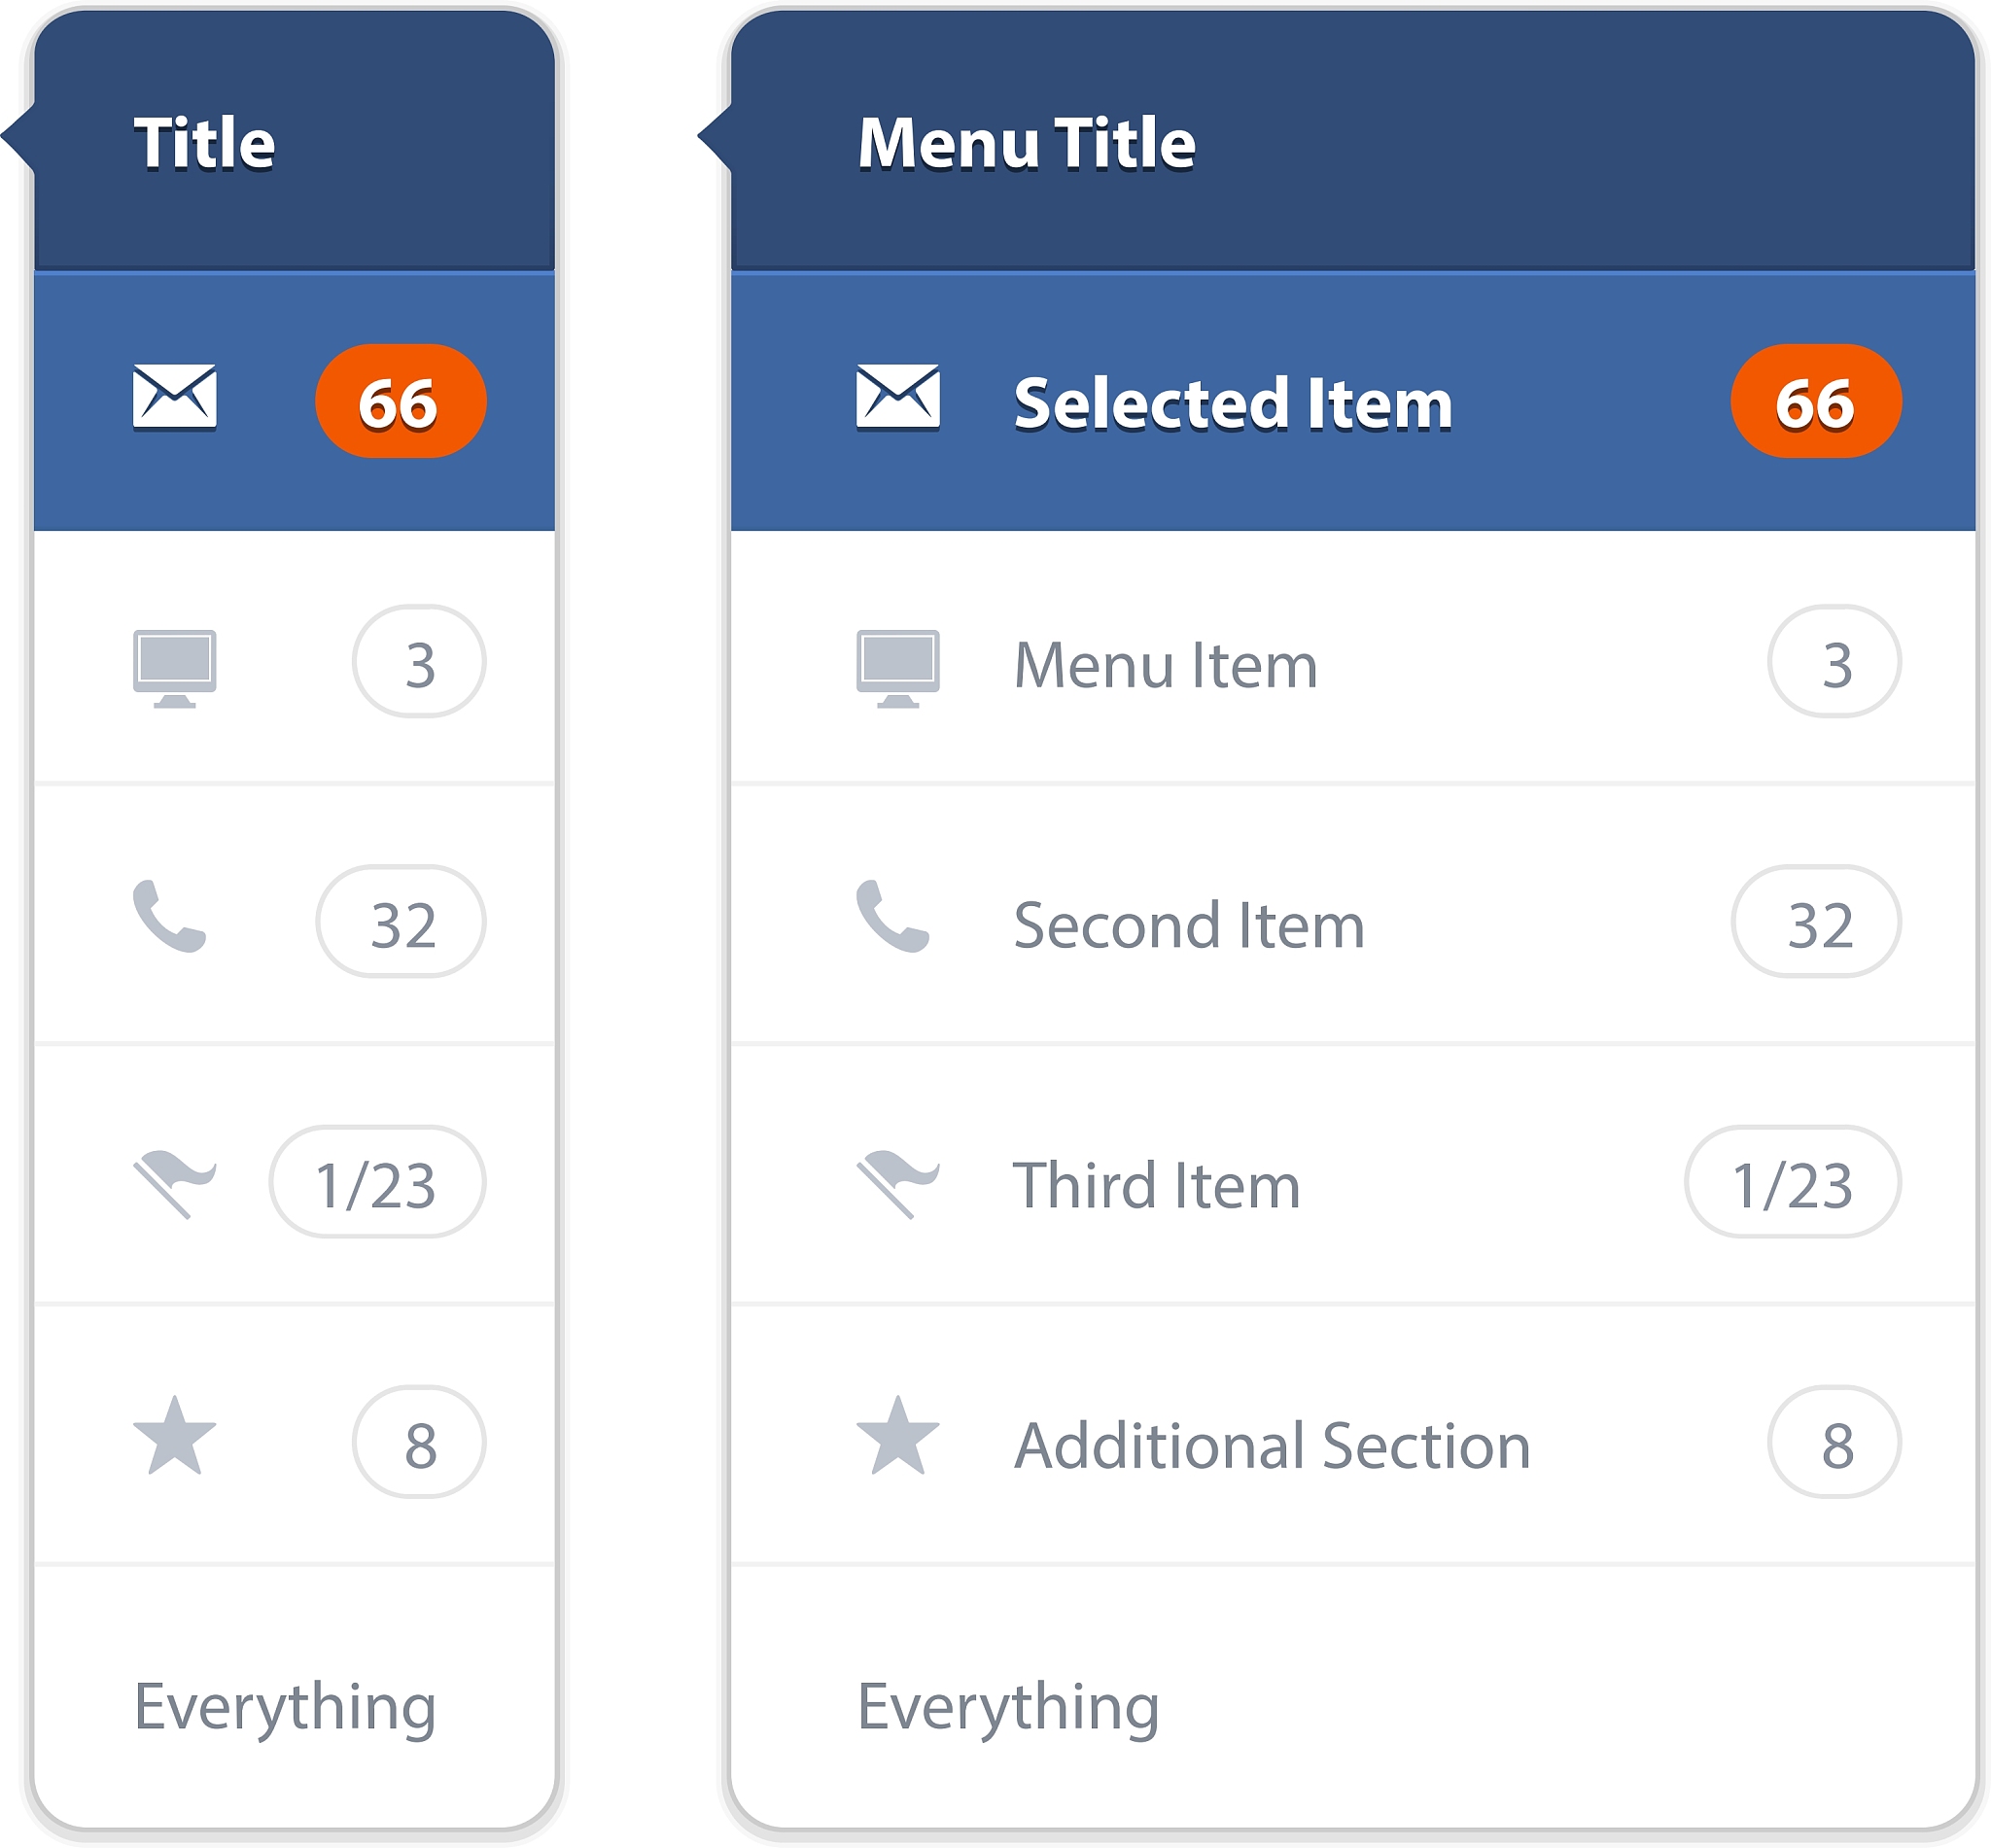This screenshot has width=1991, height=1848.
Task: Click the flag icon in the collapsed menu
Action: pos(174,1183)
